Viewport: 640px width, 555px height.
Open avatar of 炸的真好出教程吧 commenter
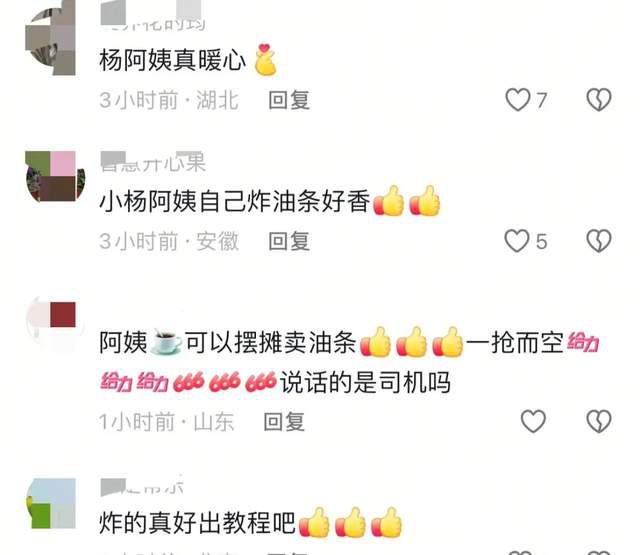coord(51,503)
